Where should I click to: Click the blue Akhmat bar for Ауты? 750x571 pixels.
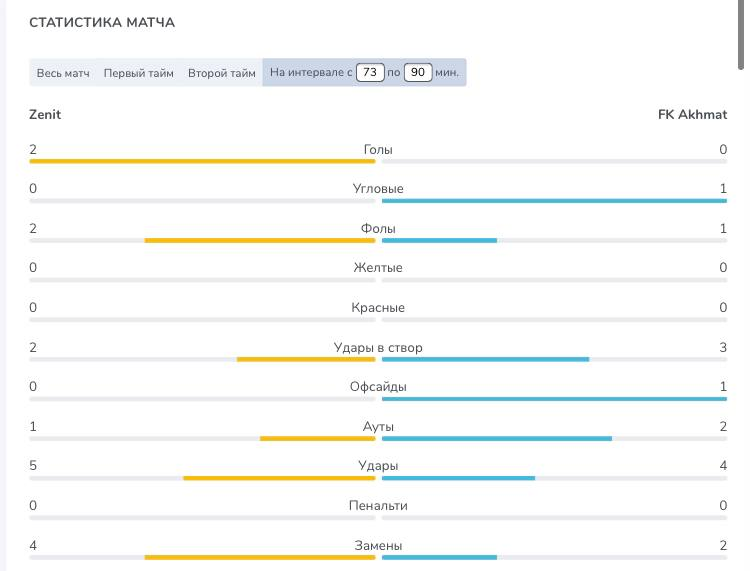coord(497,438)
